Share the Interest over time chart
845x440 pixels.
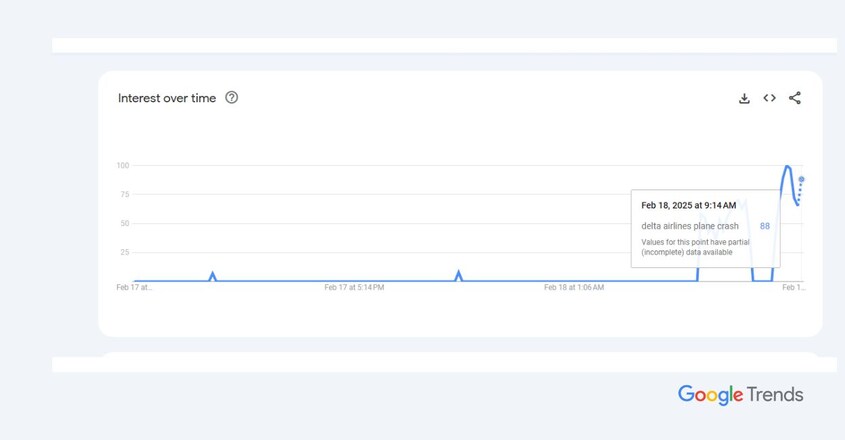click(795, 98)
